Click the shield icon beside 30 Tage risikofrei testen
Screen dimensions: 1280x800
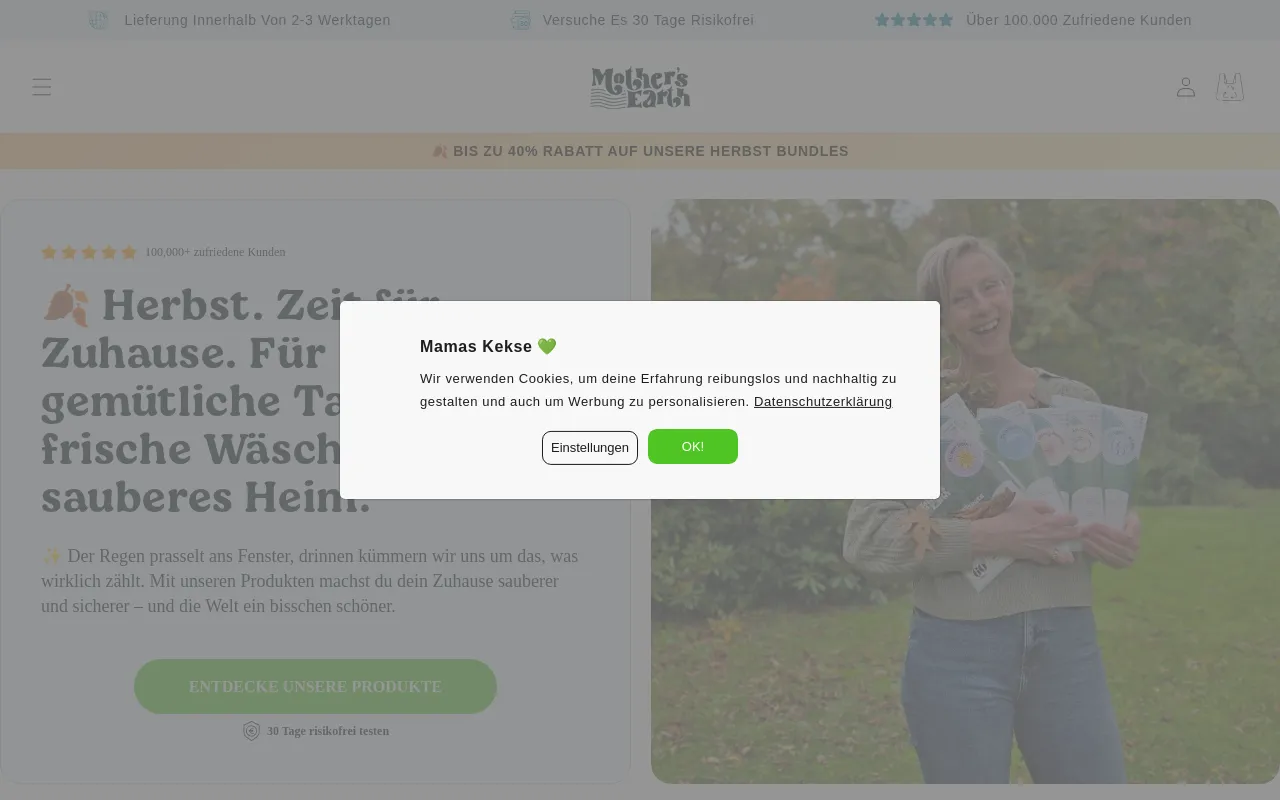tap(252, 731)
